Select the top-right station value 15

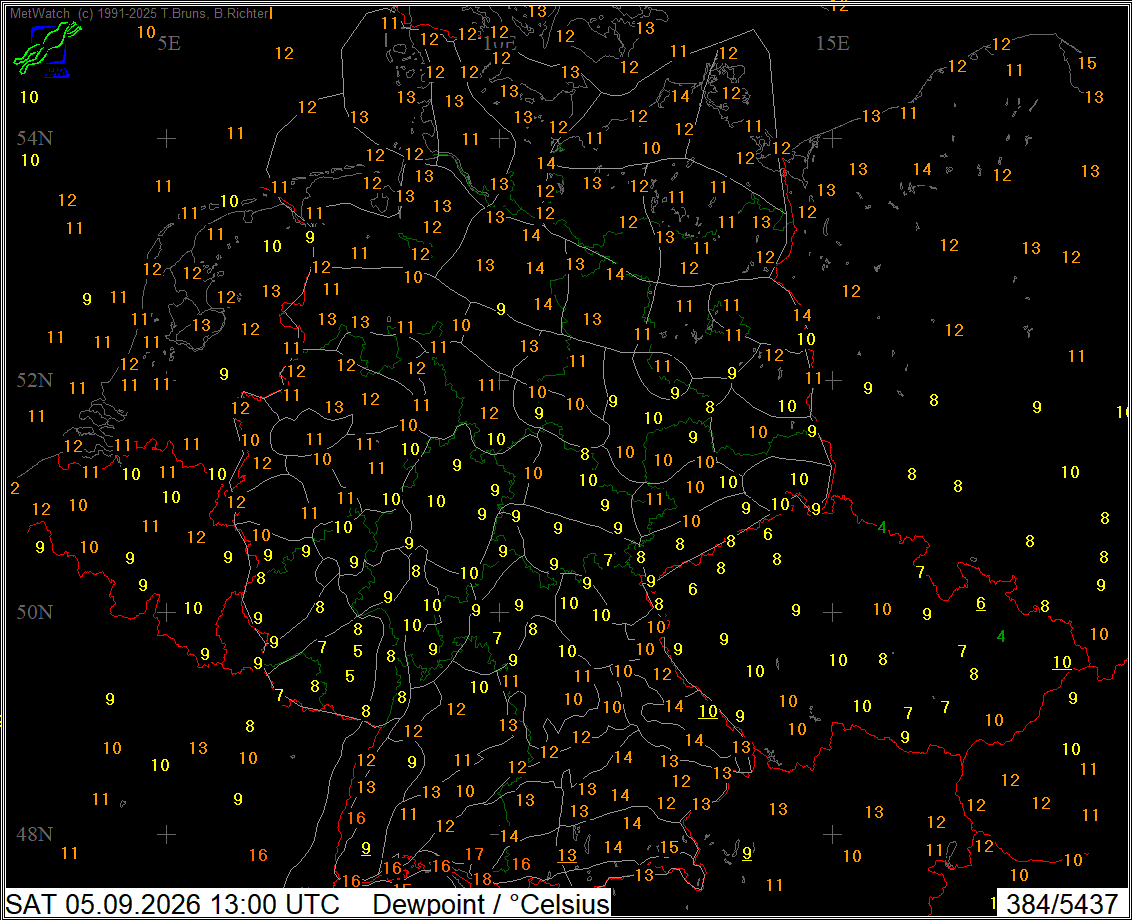(x=1087, y=64)
